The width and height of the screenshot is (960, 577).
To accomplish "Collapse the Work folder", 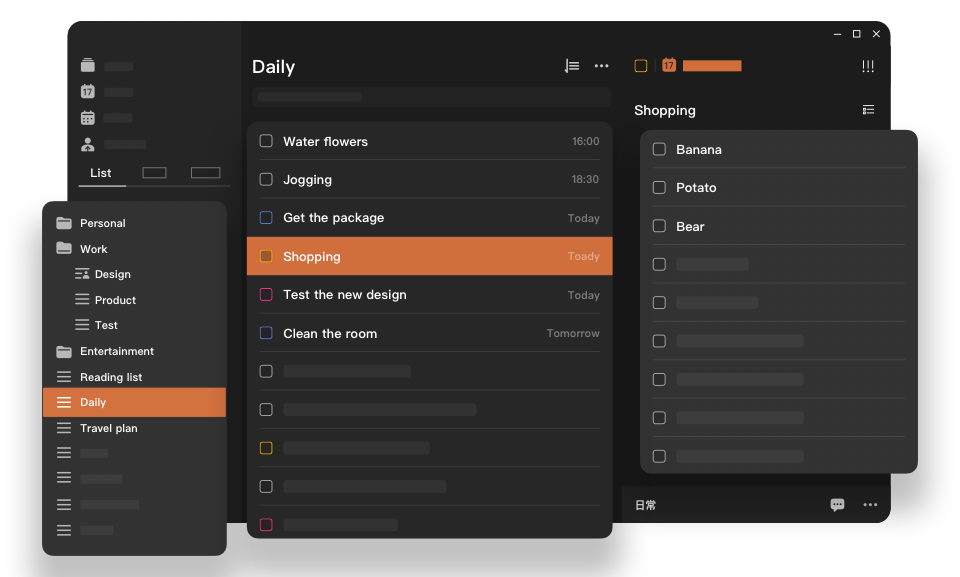I will [64, 249].
